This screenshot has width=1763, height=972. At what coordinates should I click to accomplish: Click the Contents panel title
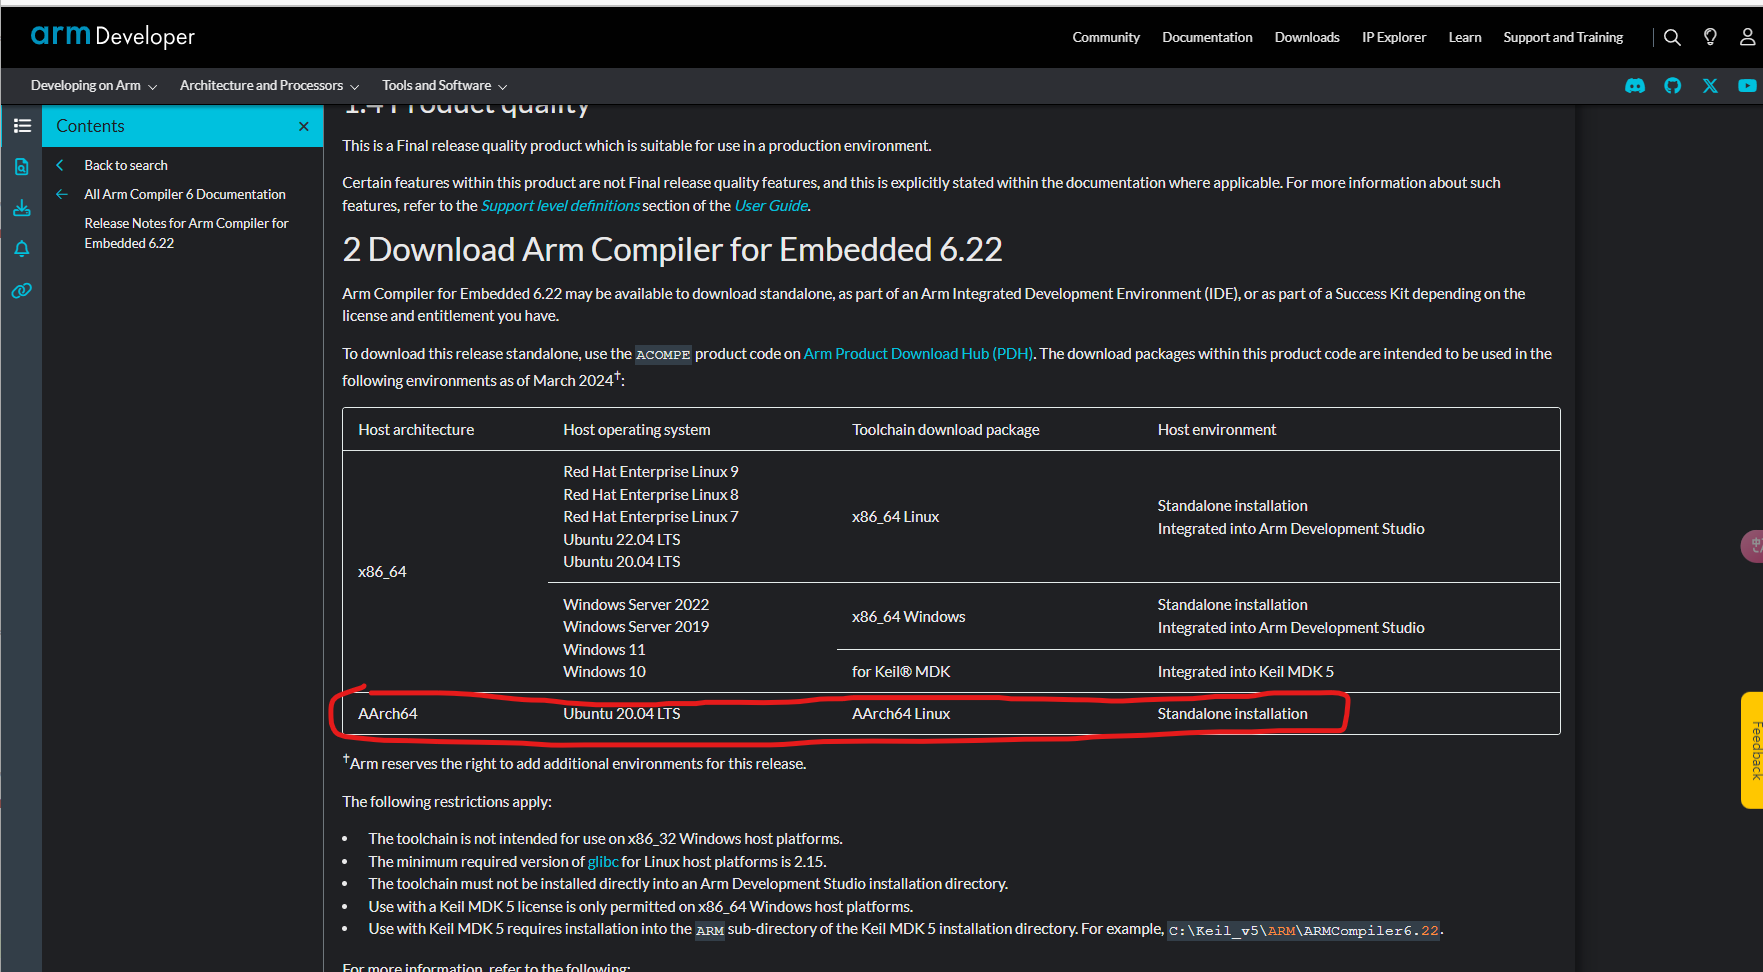coord(90,126)
